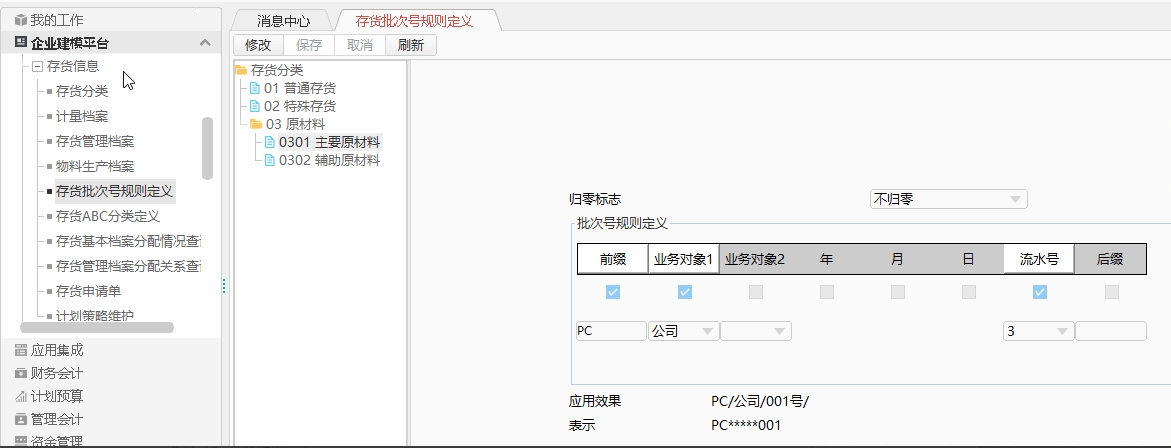
Task: Click the 管理会计 module icon
Action: 21,420
